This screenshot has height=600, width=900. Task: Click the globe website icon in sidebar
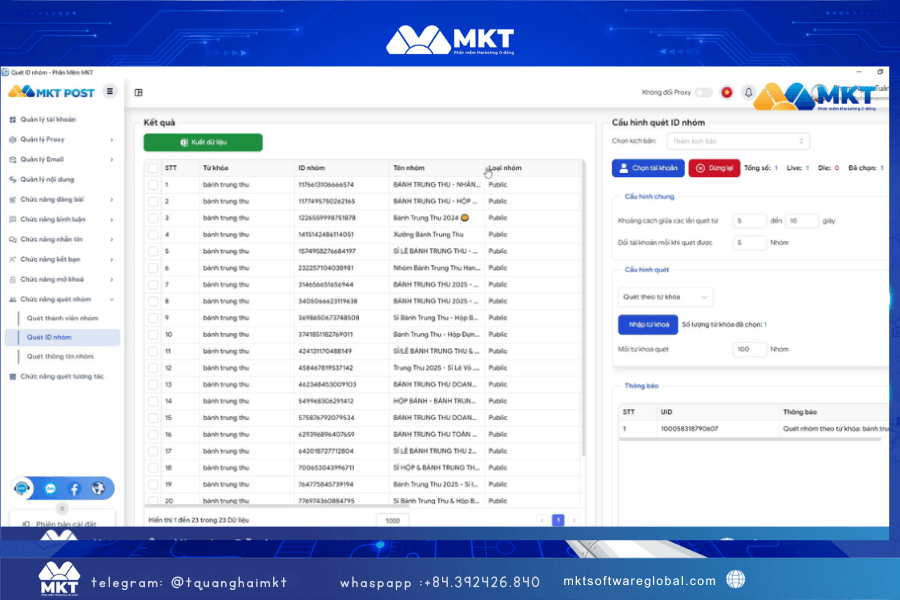(x=98, y=489)
